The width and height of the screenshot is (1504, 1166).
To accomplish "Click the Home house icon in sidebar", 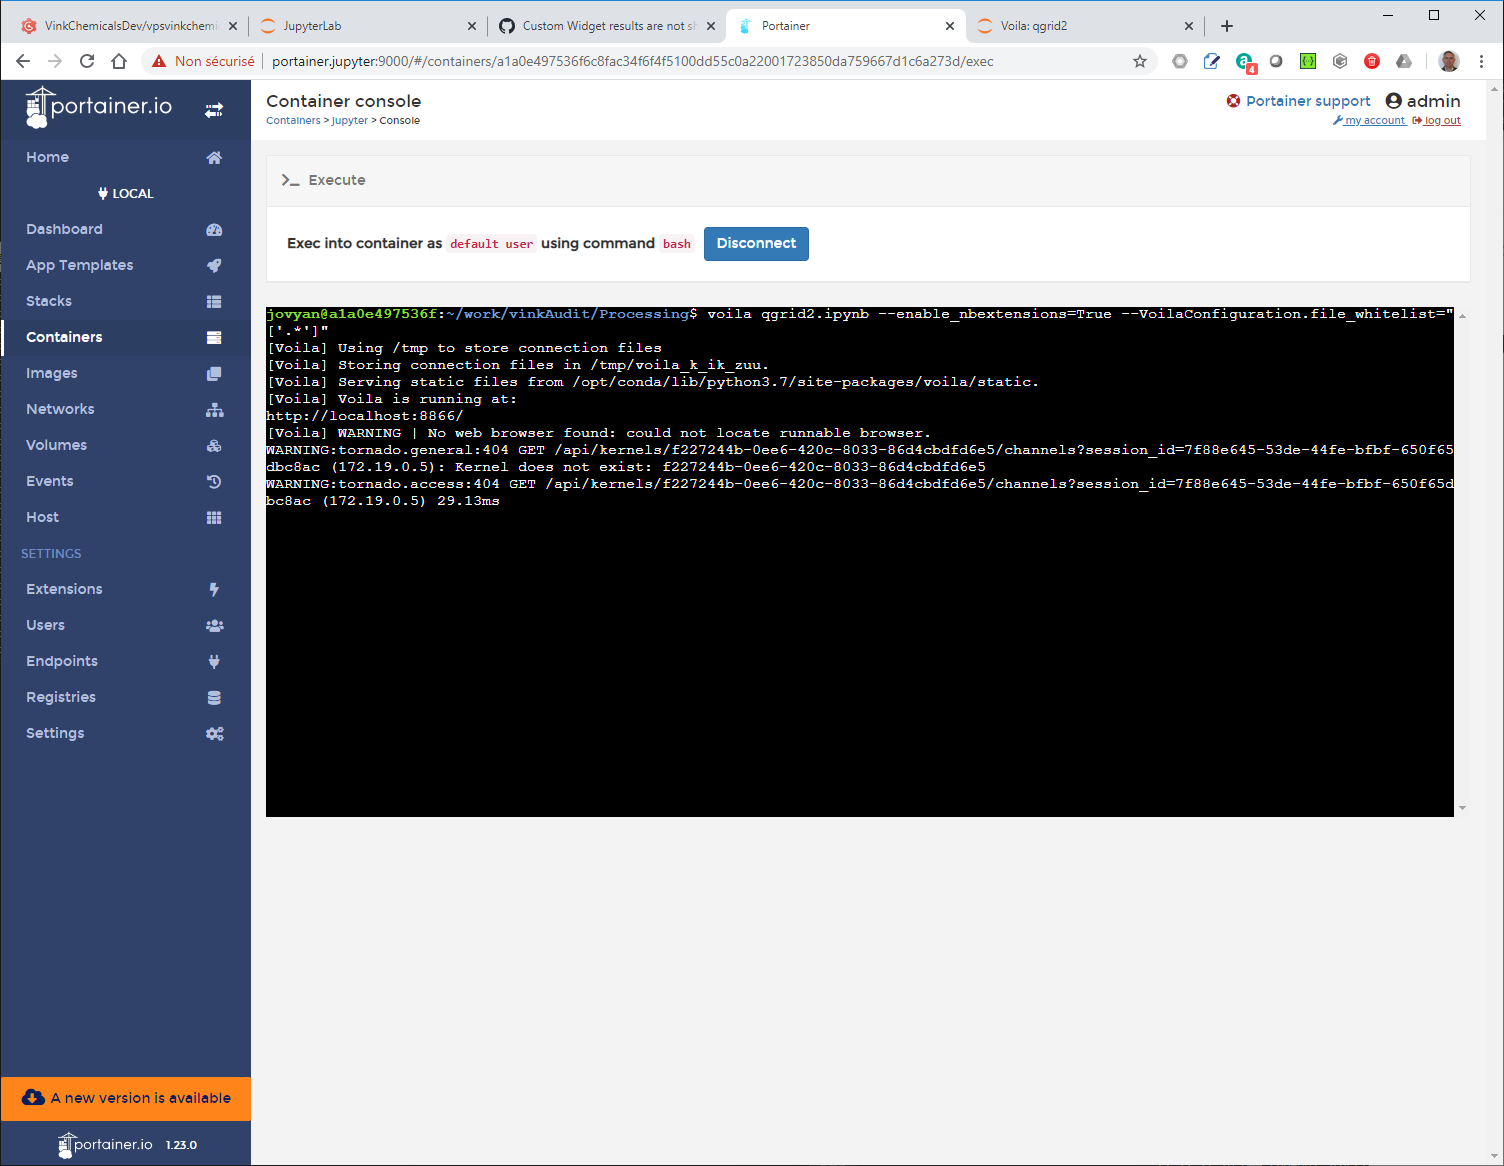I will pyautogui.click(x=214, y=157).
